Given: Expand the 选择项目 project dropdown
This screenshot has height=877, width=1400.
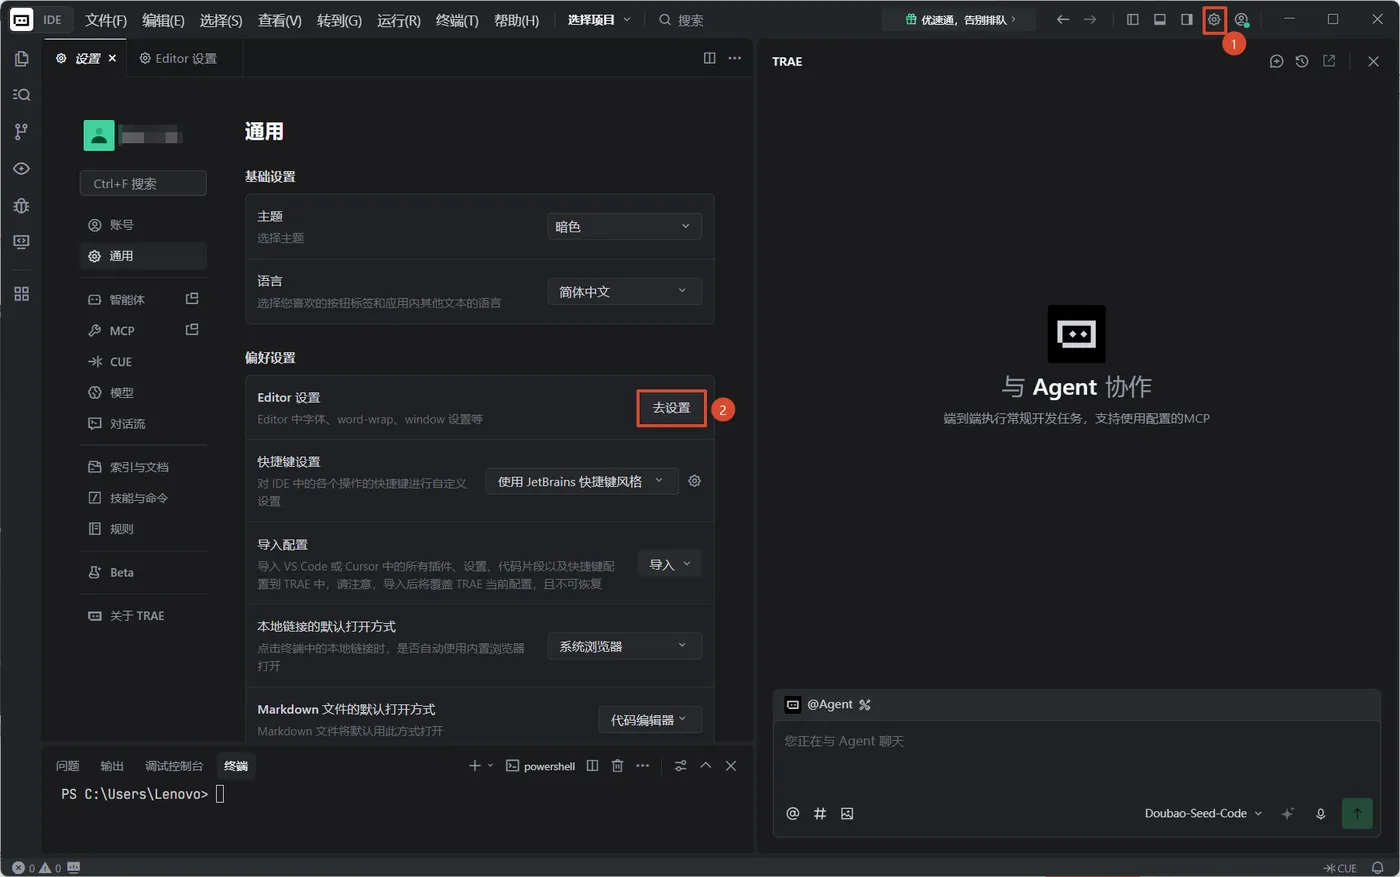Looking at the screenshot, I should point(599,20).
